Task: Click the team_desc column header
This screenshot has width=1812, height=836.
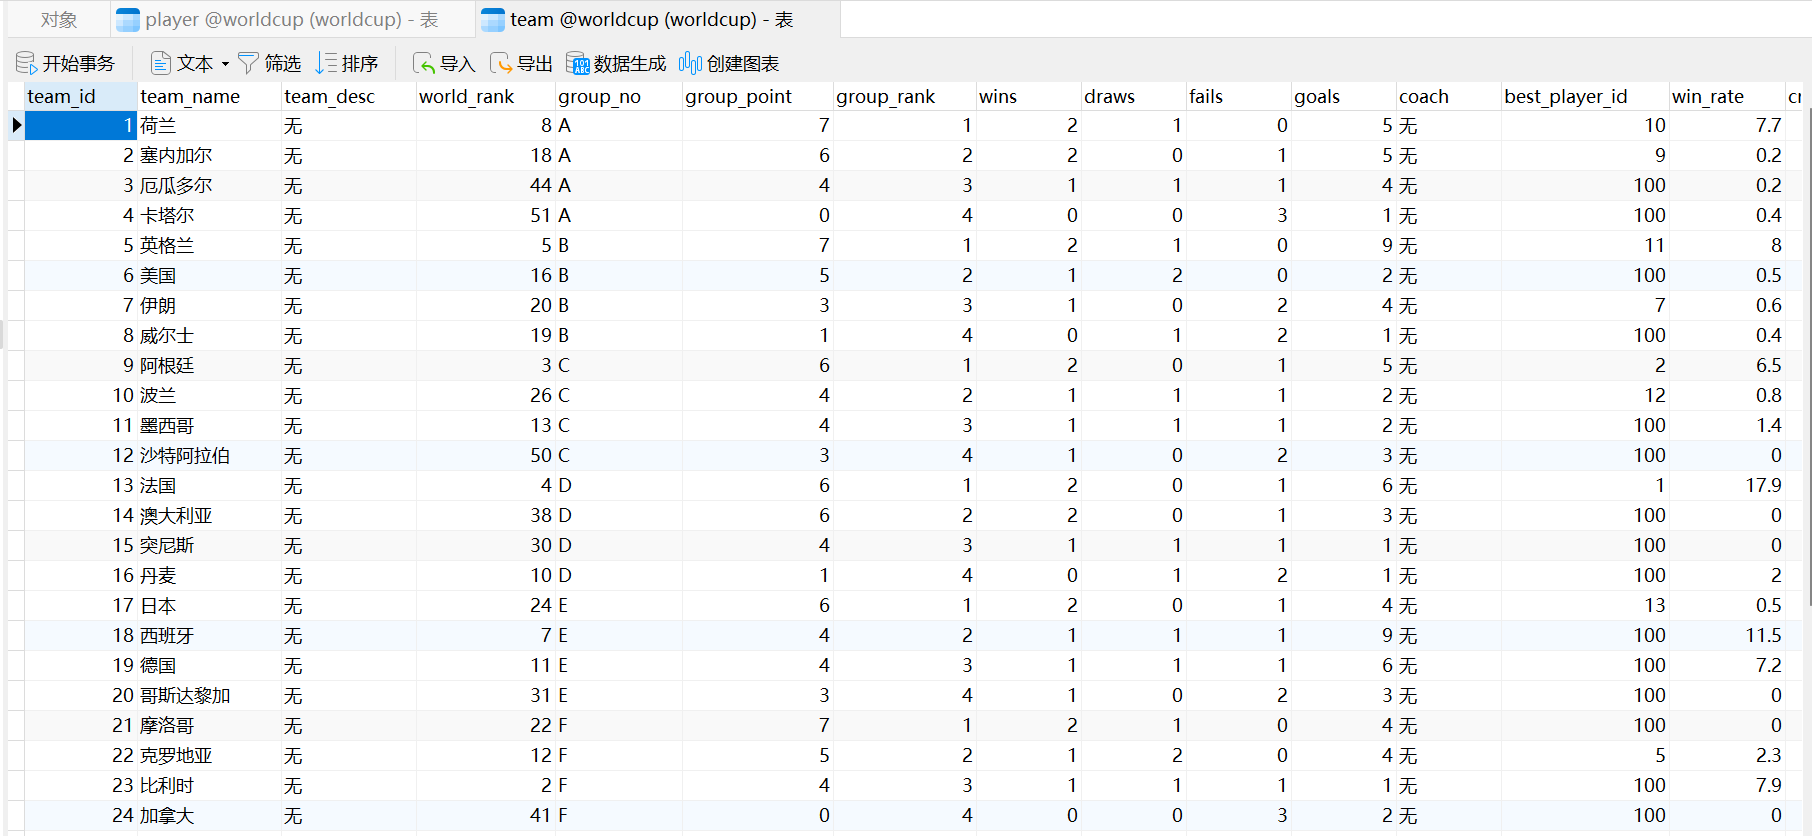Action: (348, 96)
